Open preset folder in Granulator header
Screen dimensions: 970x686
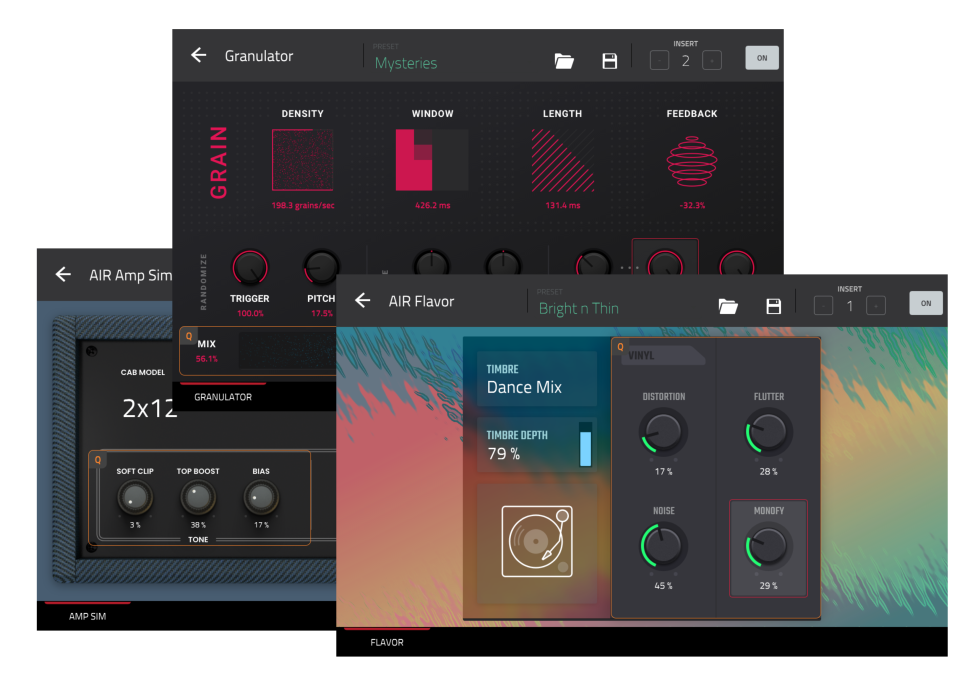[x=564, y=61]
